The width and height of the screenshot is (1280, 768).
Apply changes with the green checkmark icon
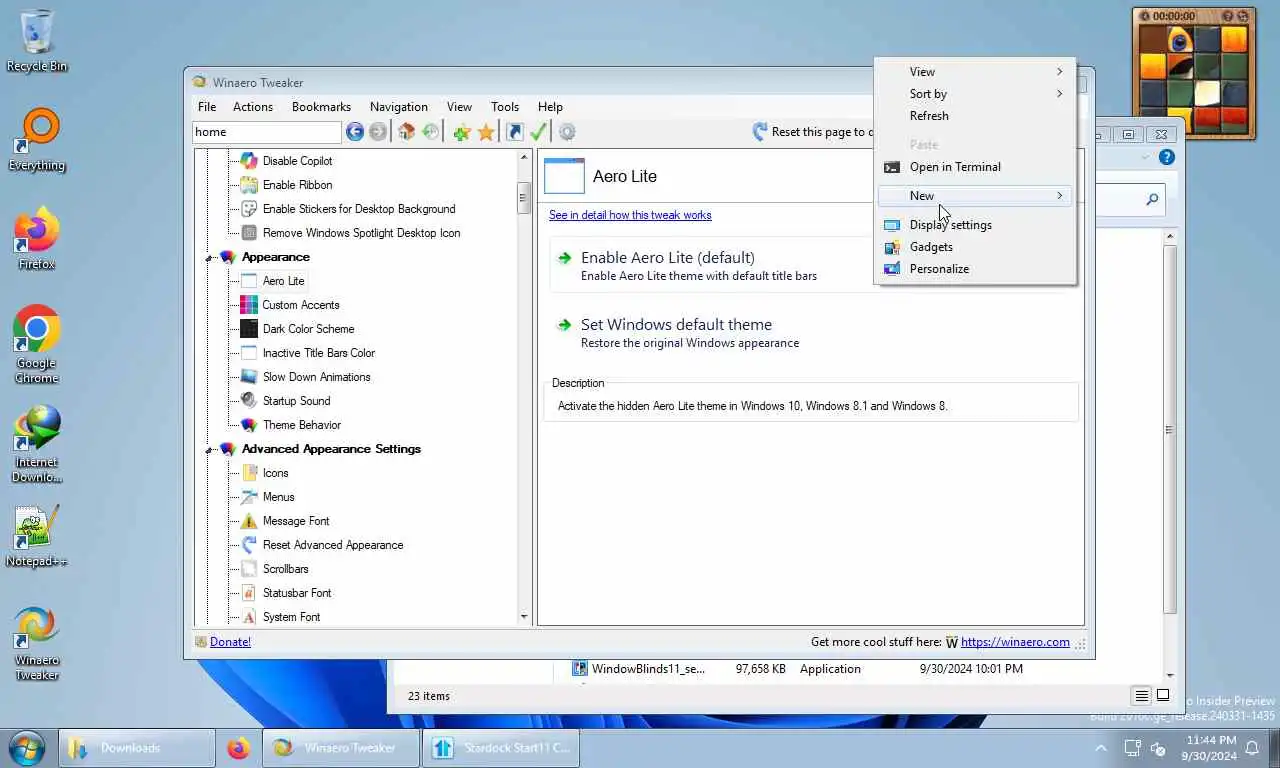click(539, 132)
